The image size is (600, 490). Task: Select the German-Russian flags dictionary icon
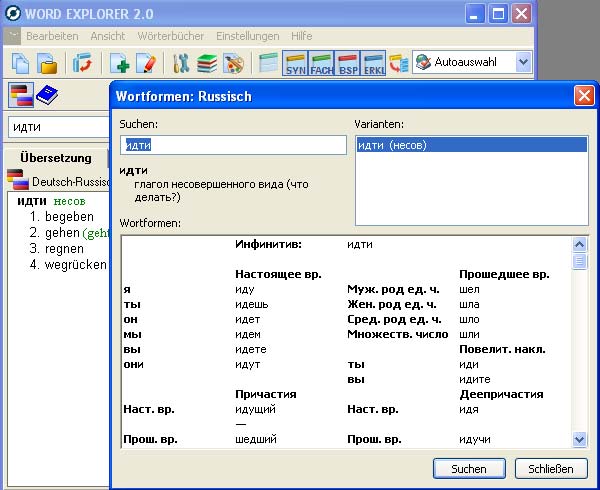[x=21, y=95]
